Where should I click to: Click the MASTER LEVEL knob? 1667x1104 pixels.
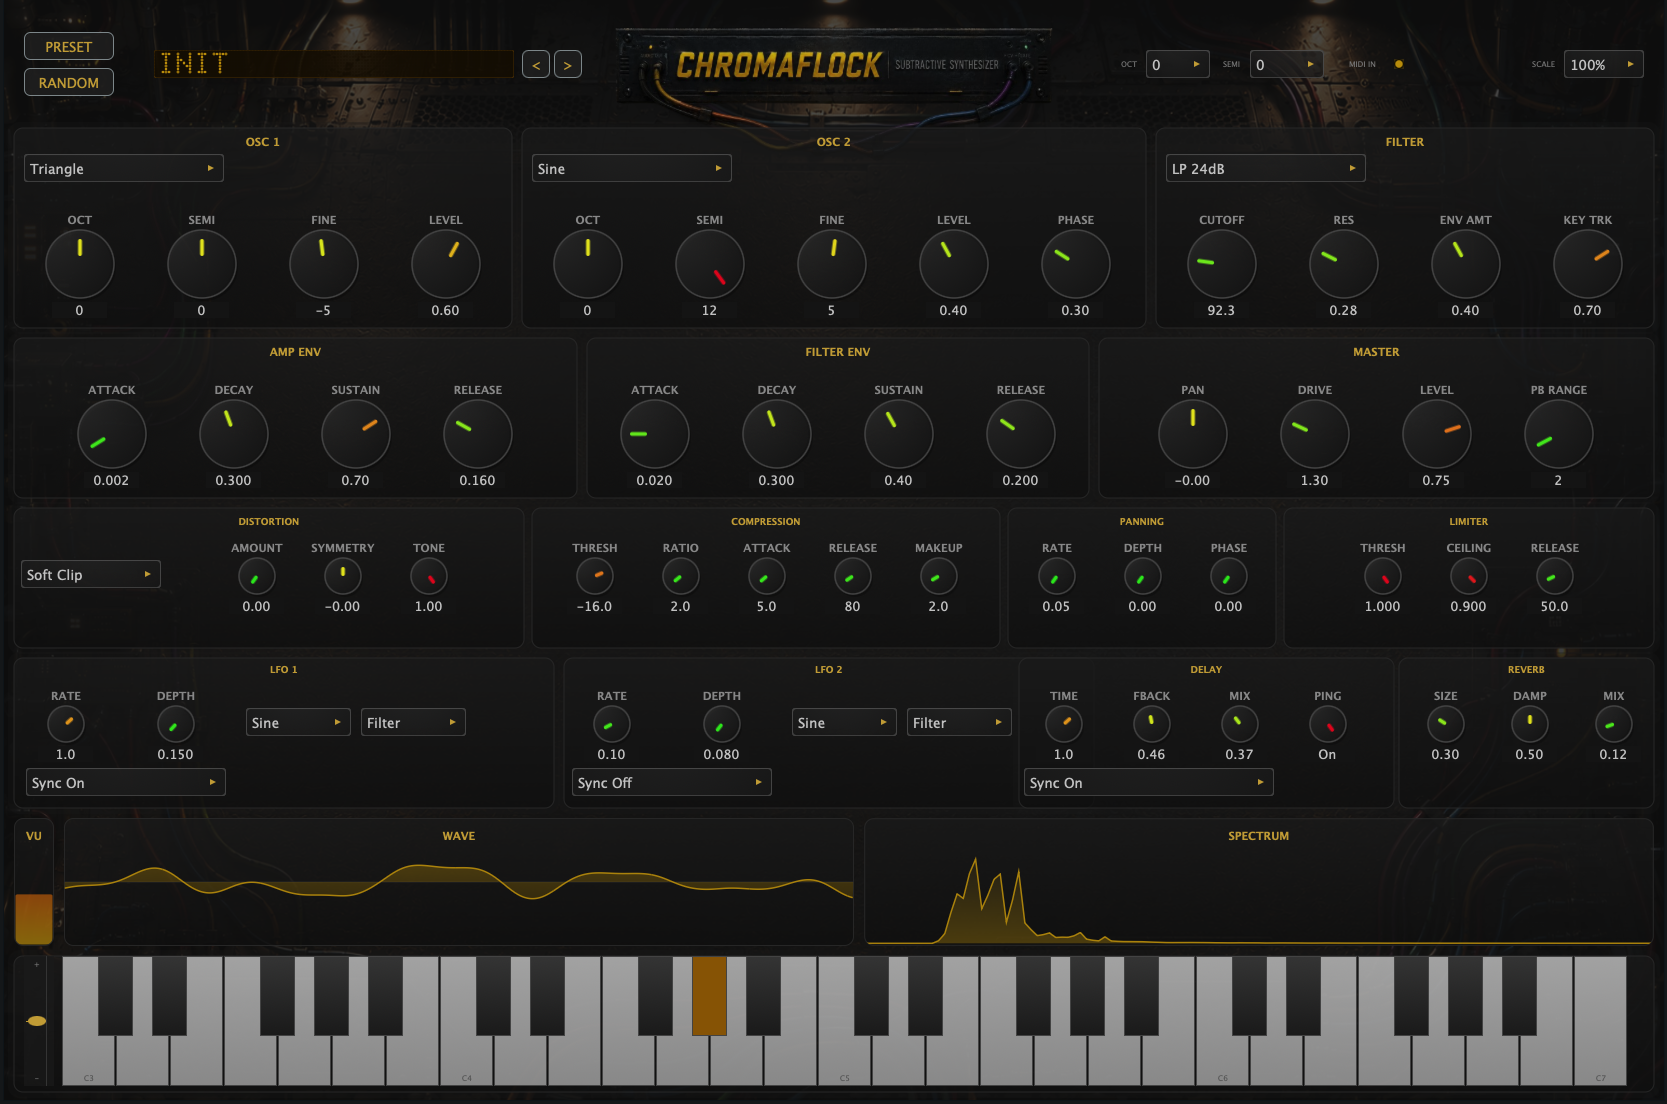click(x=1437, y=434)
